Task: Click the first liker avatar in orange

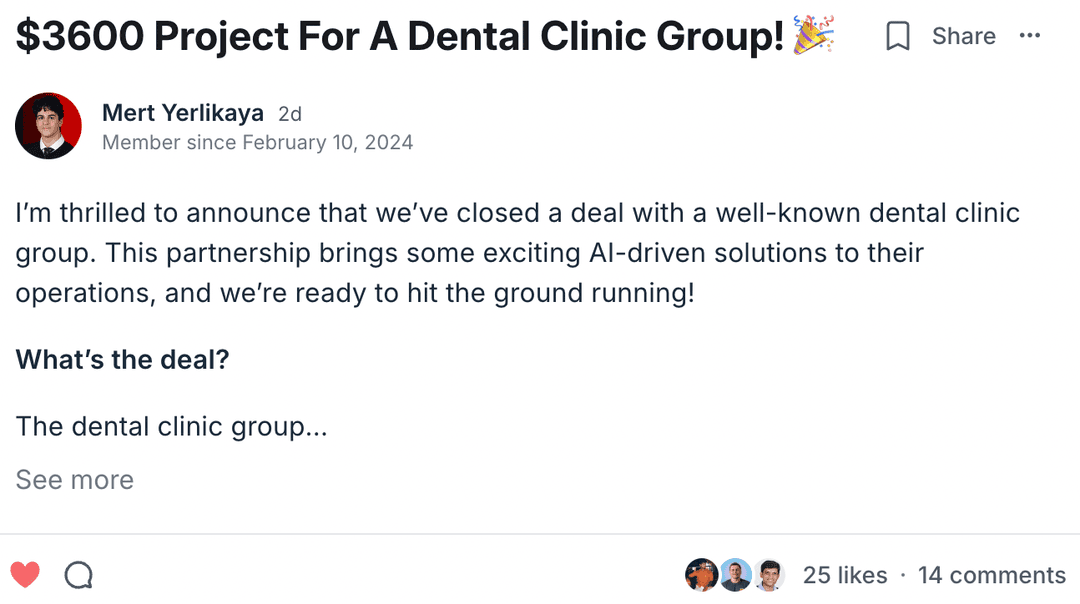Action: tap(701, 575)
